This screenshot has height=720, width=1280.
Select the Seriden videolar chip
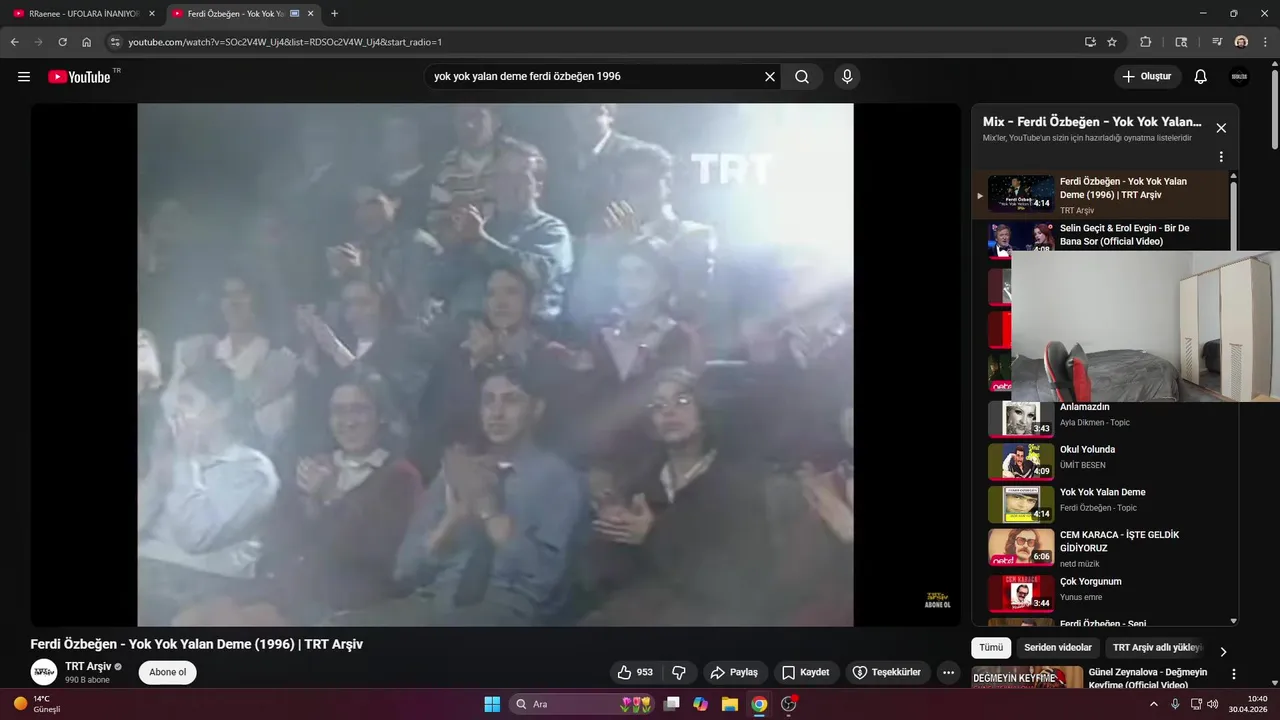(x=1058, y=648)
